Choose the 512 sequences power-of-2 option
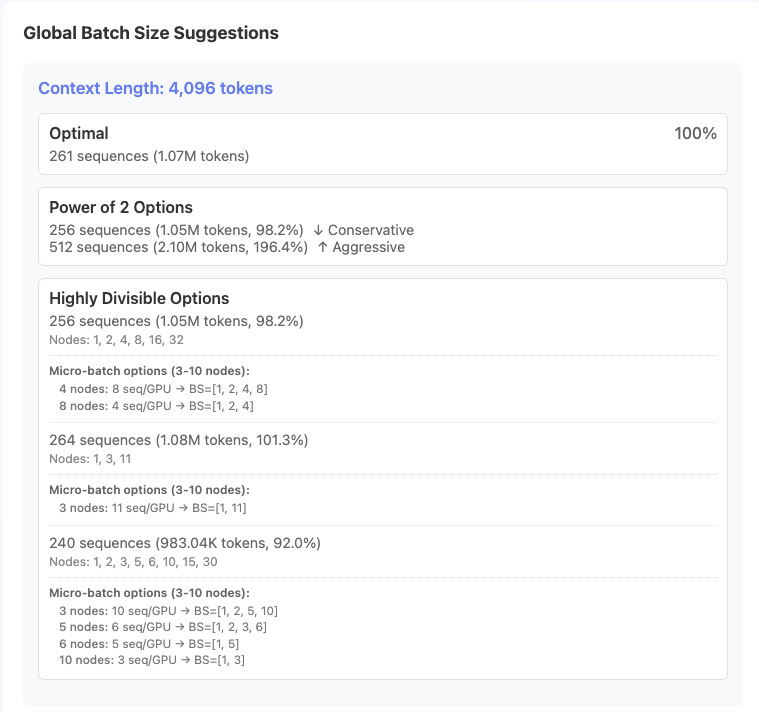The width and height of the screenshot is (759, 712). [x=179, y=247]
